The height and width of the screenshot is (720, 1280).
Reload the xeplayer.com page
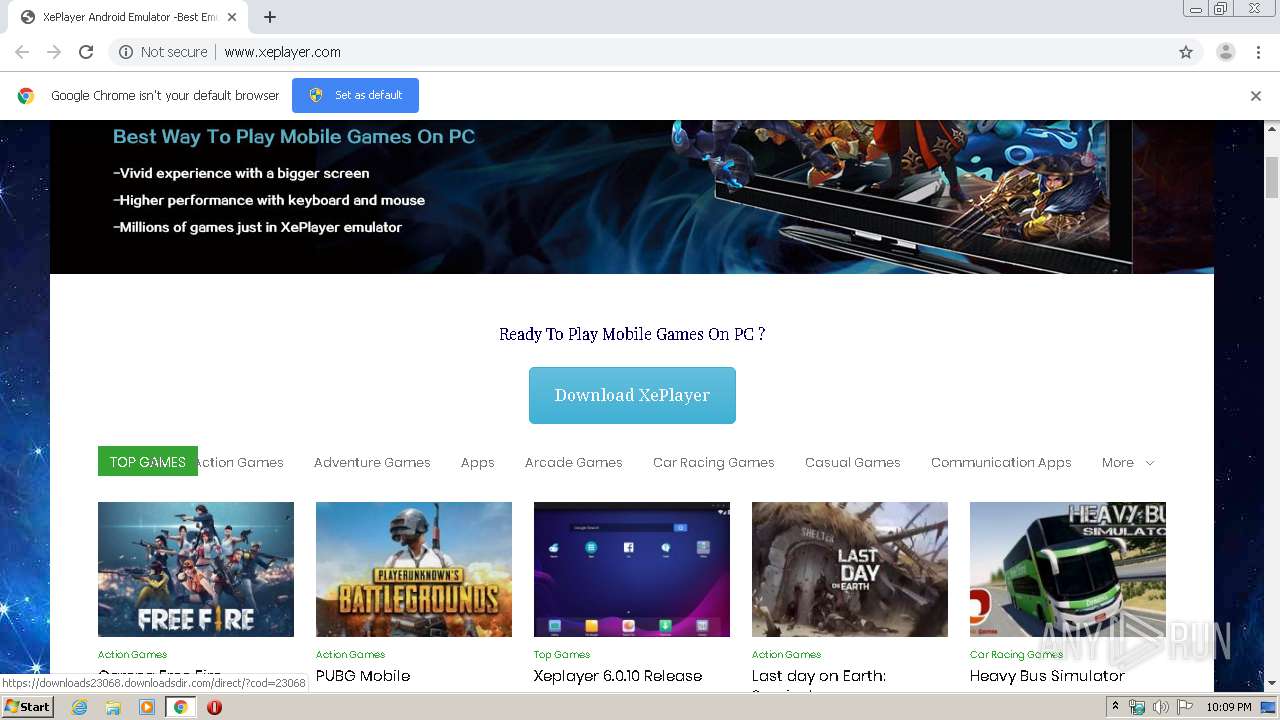point(86,52)
